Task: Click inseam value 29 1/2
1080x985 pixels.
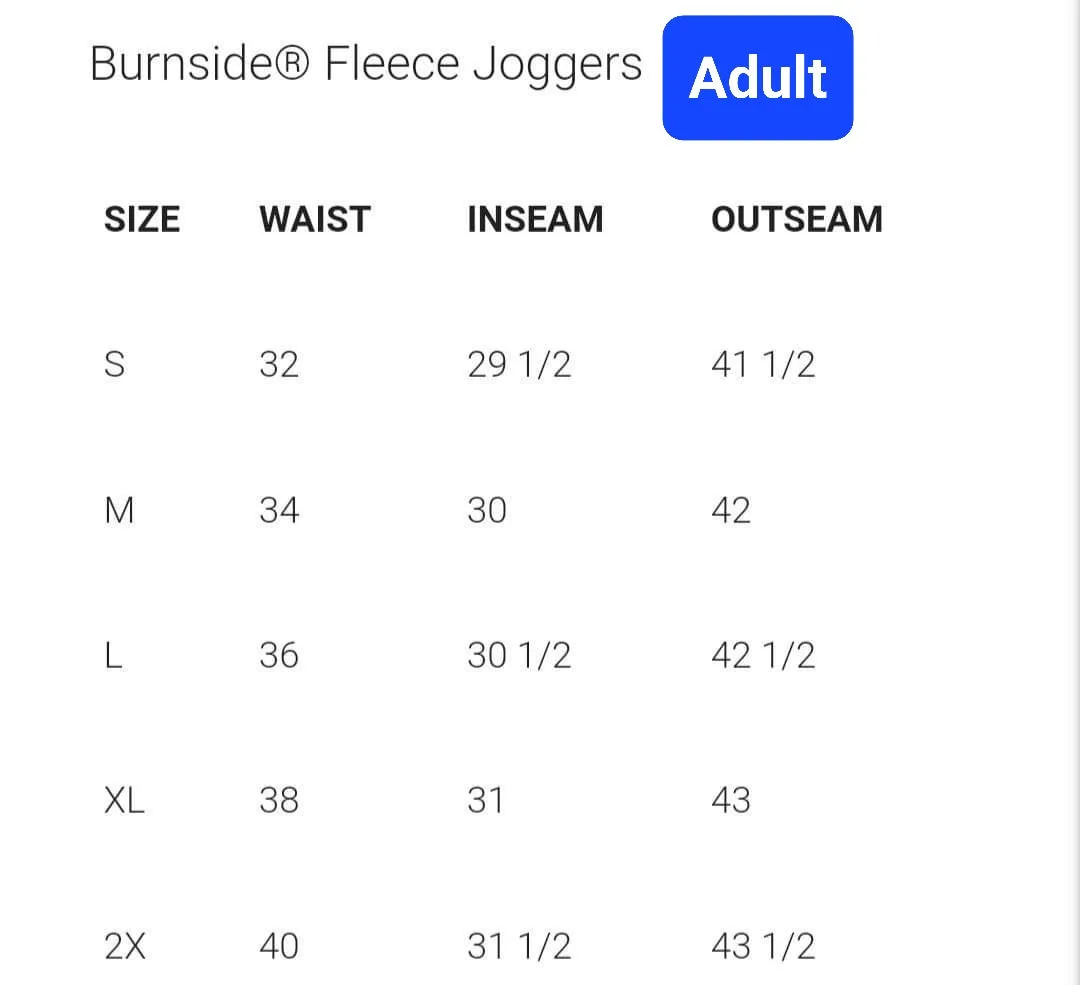Action: coord(519,364)
